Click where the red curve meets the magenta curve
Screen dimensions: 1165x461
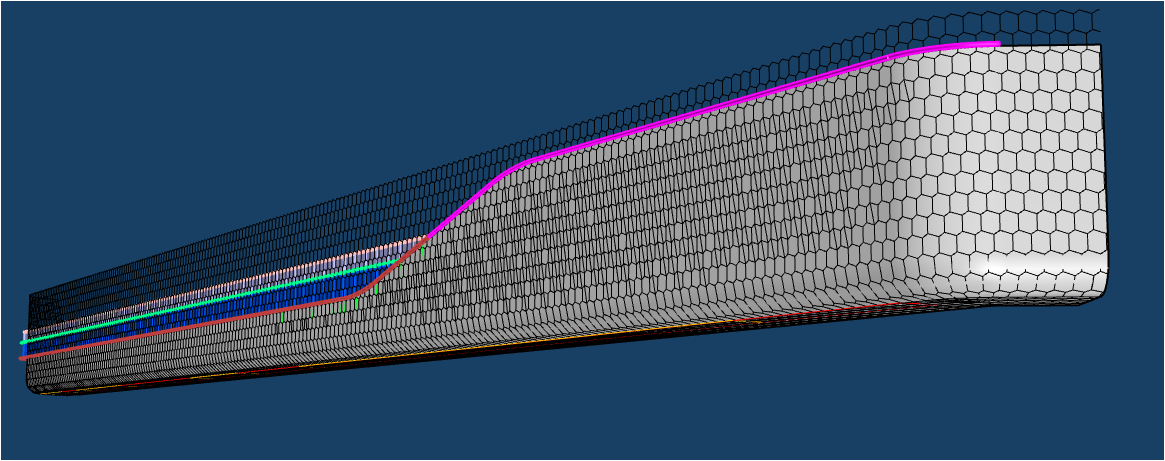tap(428, 237)
